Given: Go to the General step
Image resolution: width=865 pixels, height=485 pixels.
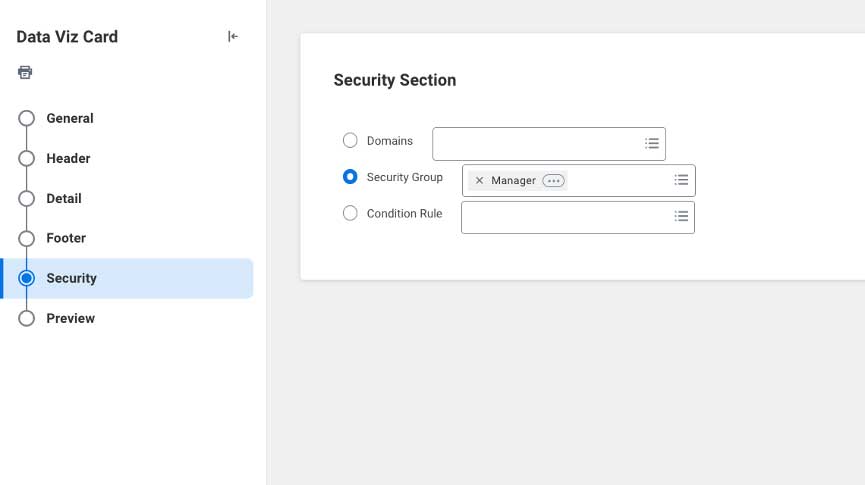Looking at the screenshot, I should 70,118.
